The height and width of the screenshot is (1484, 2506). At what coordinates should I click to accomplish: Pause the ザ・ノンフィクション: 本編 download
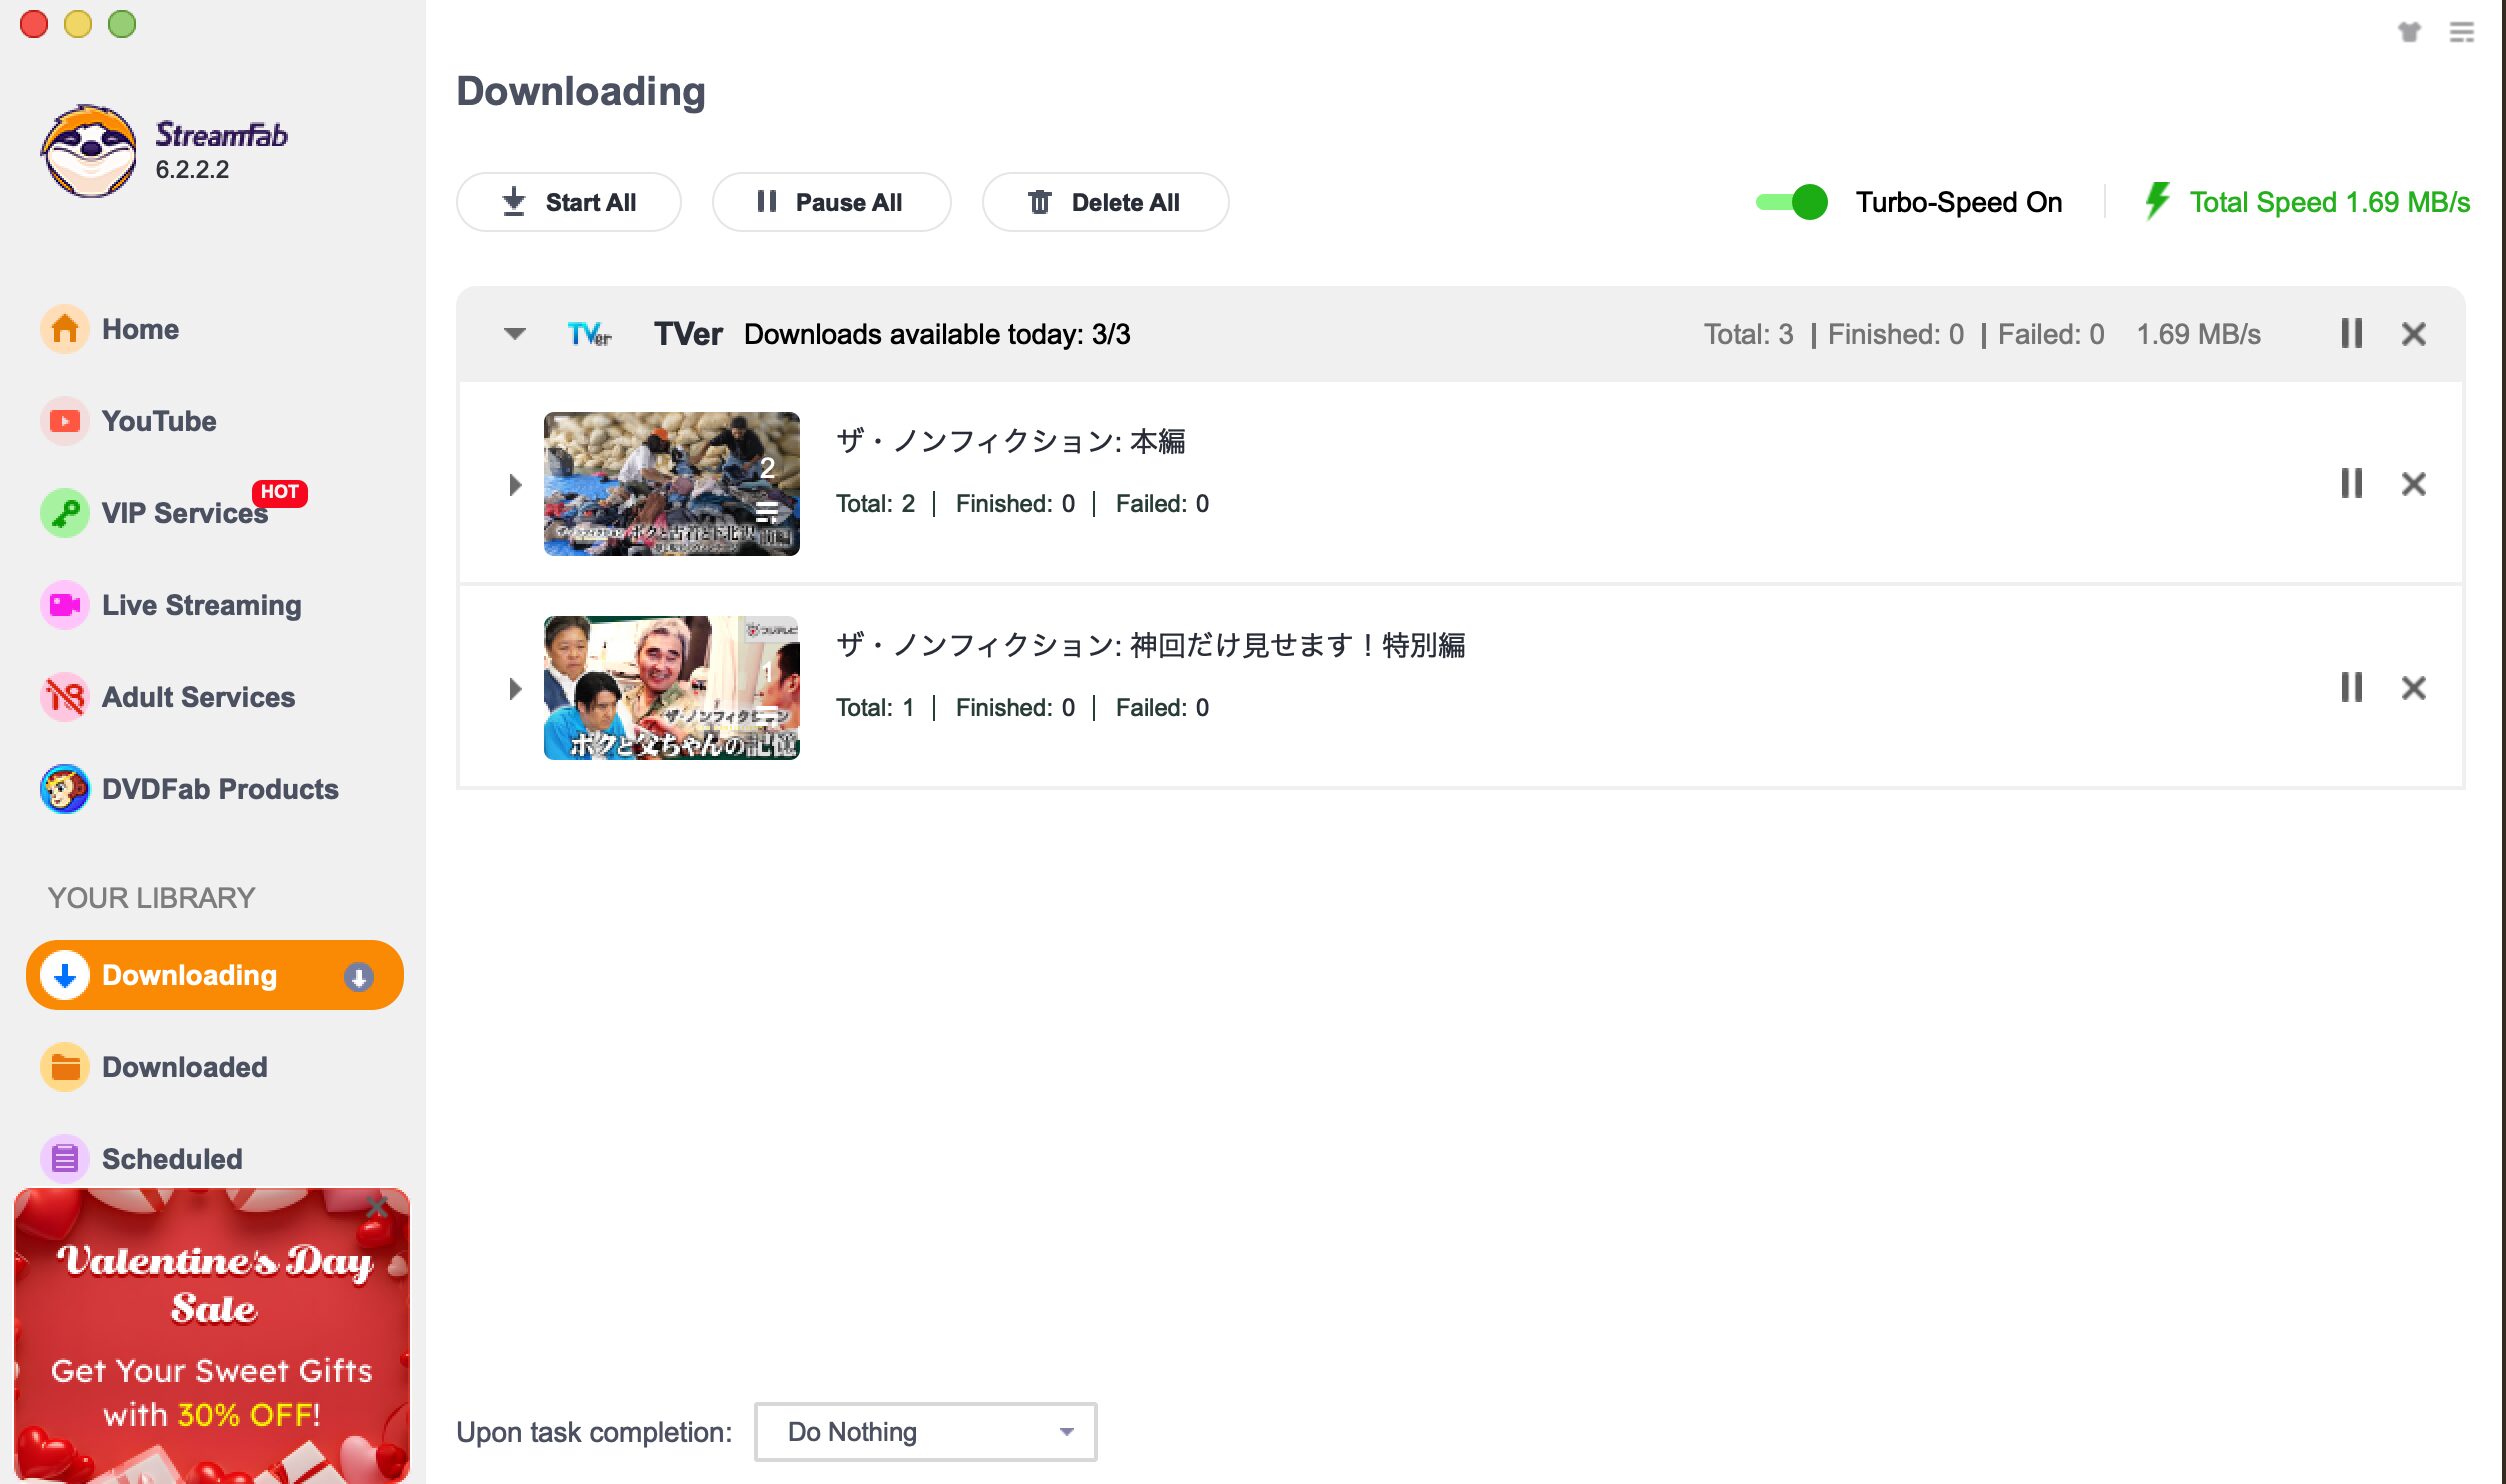pos(2350,484)
